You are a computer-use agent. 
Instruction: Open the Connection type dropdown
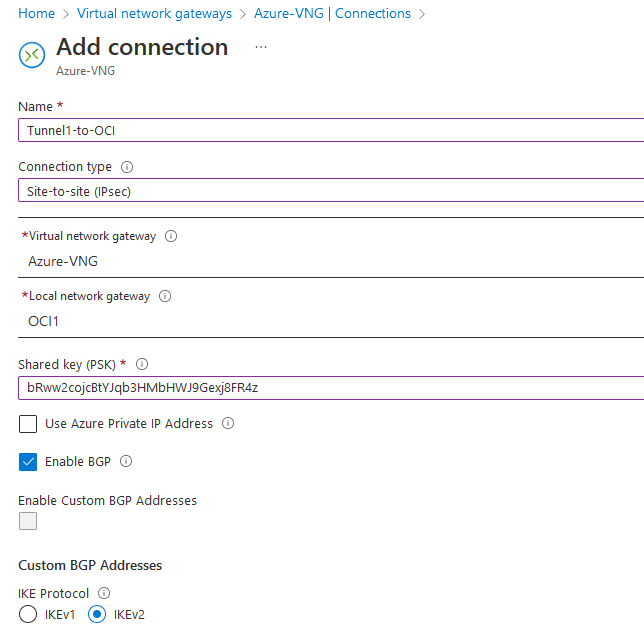[x=330, y=190]
